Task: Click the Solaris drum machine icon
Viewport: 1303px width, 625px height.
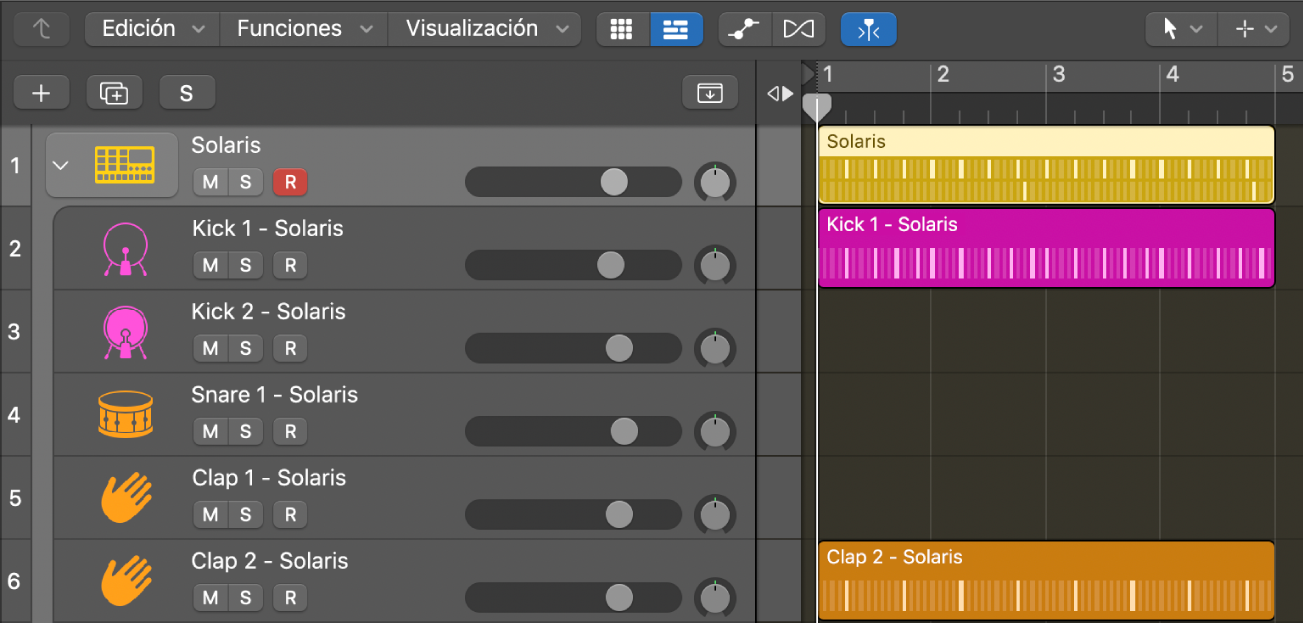Action: [x=122, y=164]
